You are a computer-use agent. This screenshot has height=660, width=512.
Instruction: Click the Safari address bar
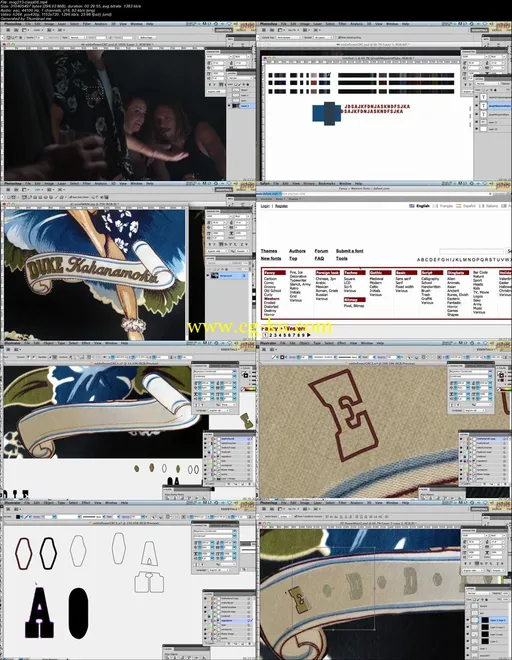coord(375,194)
